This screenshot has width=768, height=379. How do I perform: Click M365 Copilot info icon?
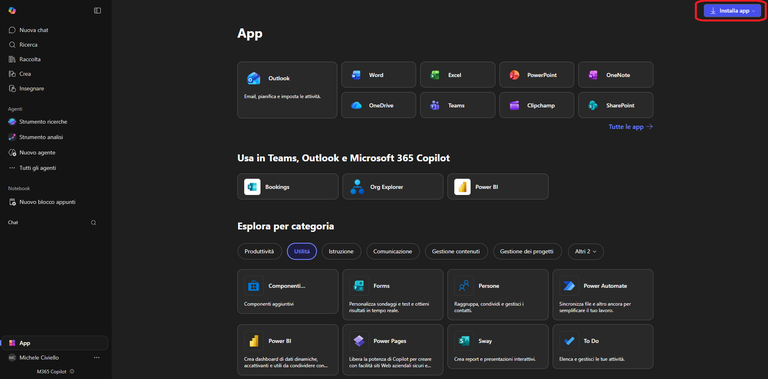coord(72,371)
